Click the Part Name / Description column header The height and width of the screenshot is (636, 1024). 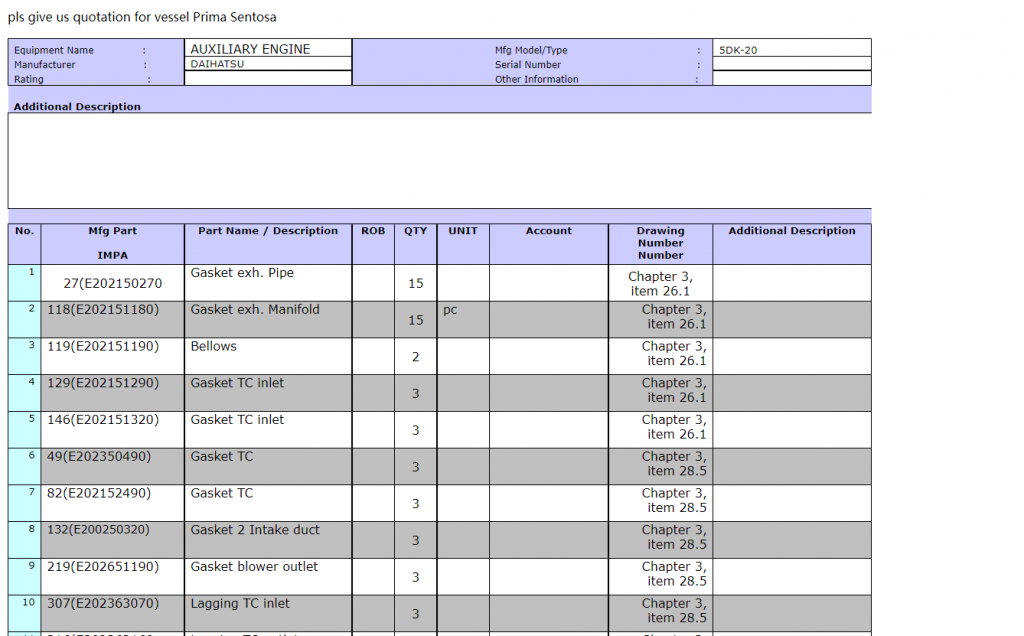click(x=268, y=231)
